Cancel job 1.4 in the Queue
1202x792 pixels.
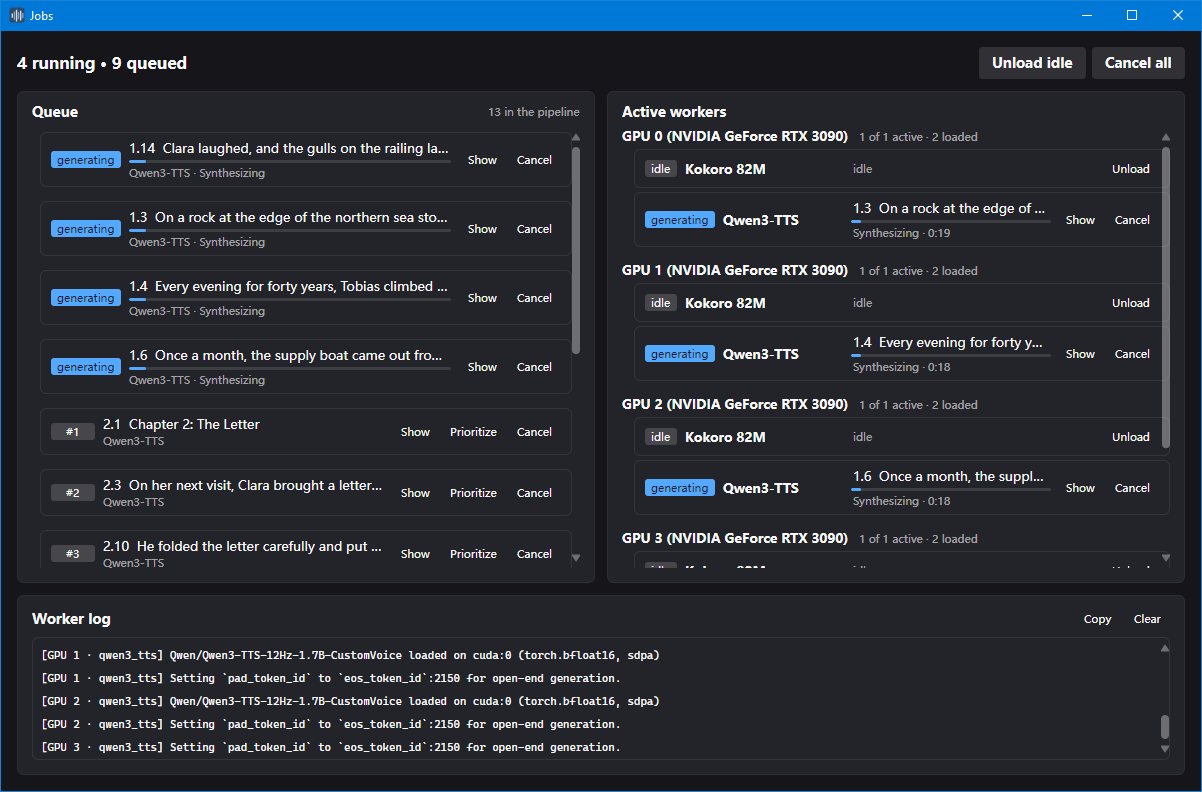pyautogui.click(x=534, y=298)
